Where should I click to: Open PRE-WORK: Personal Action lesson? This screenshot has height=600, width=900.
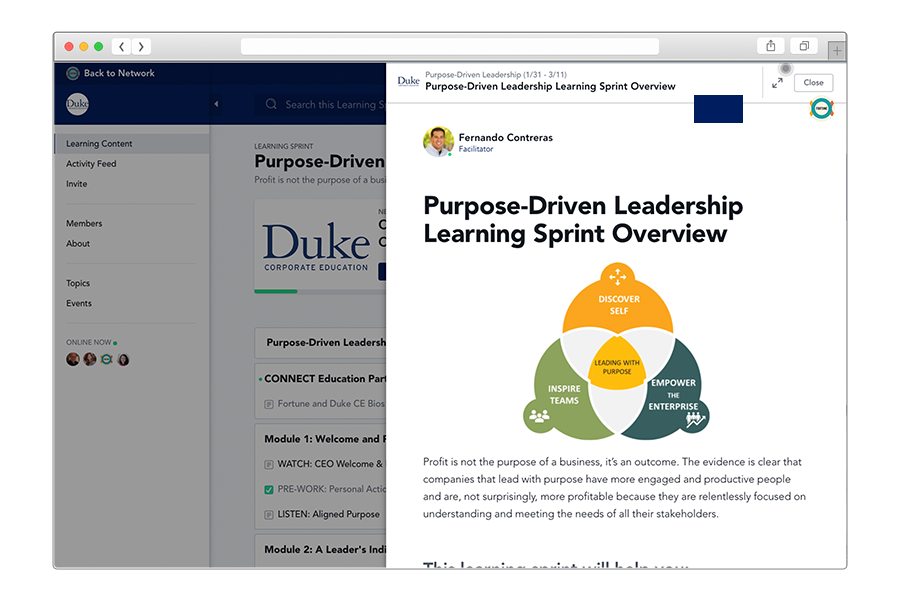pos(332,489)
